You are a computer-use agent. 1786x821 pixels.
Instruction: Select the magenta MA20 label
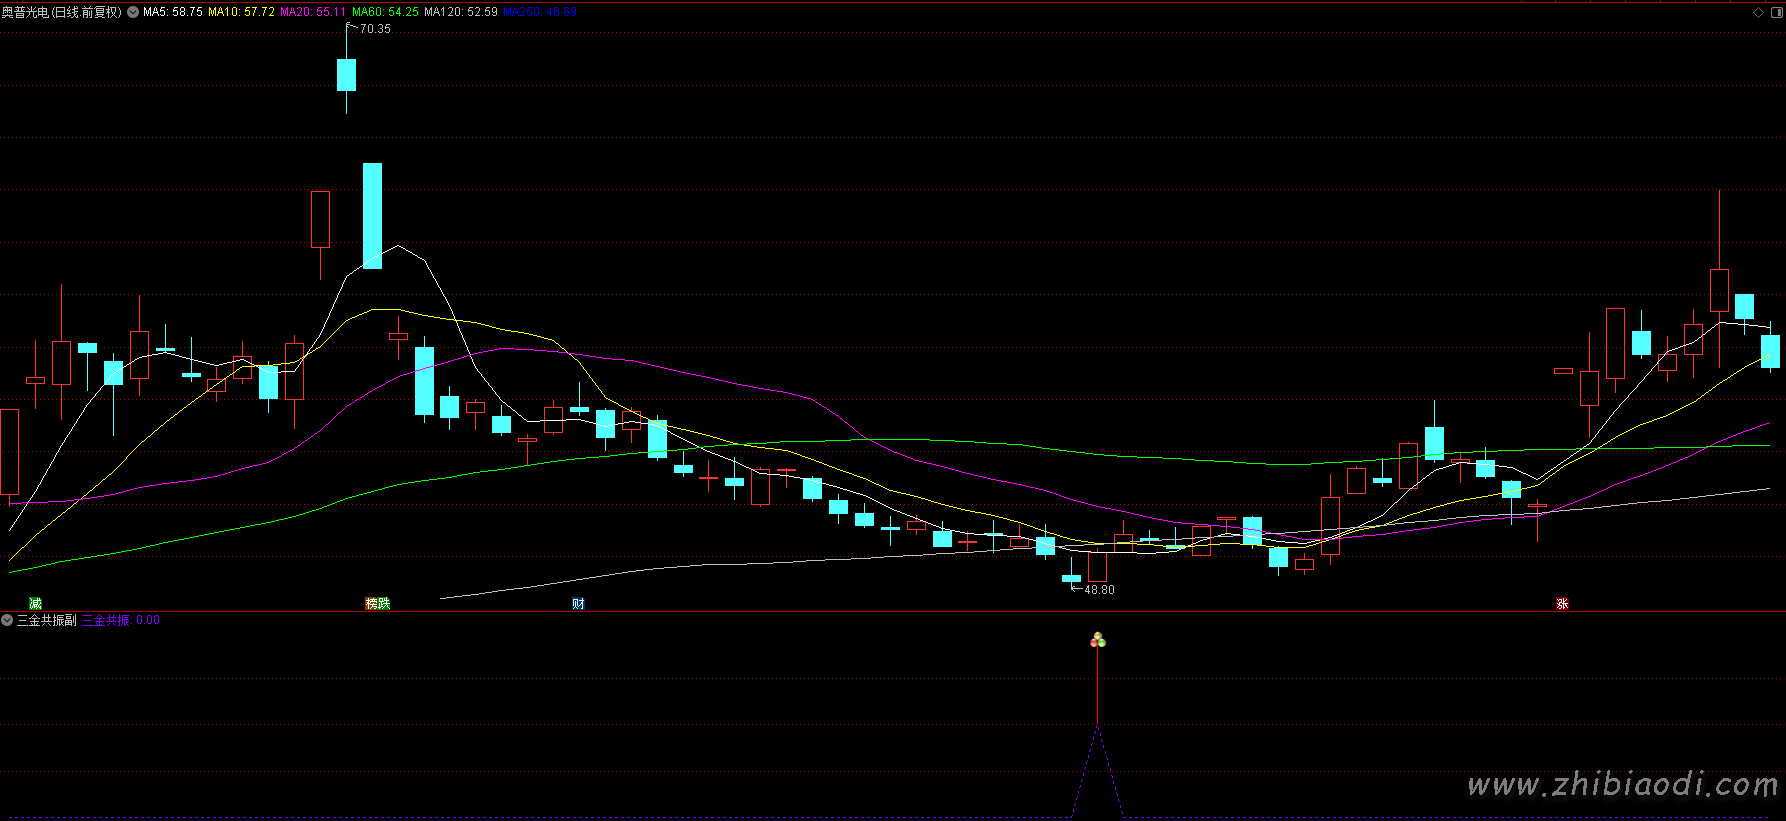[x=313, y=13]
